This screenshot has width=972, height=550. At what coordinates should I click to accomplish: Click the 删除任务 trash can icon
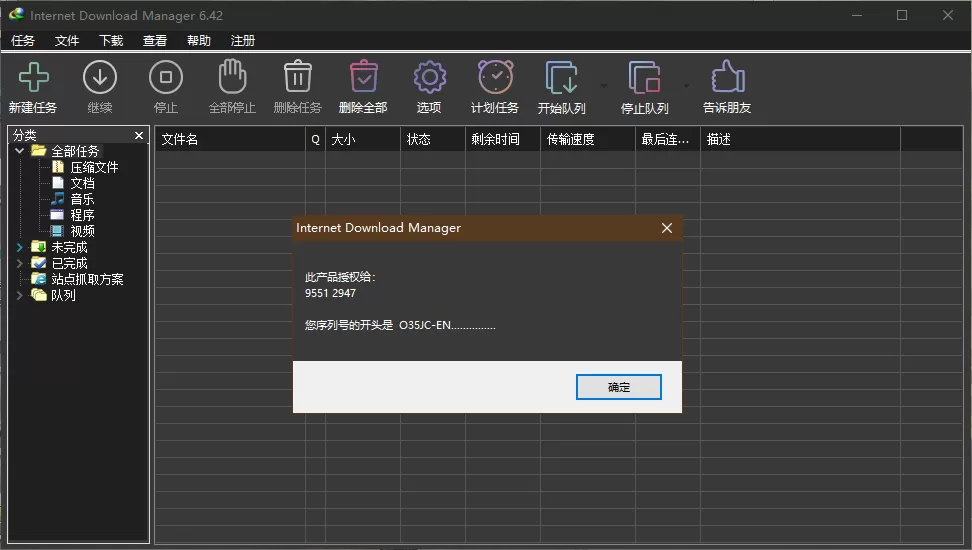298,77
